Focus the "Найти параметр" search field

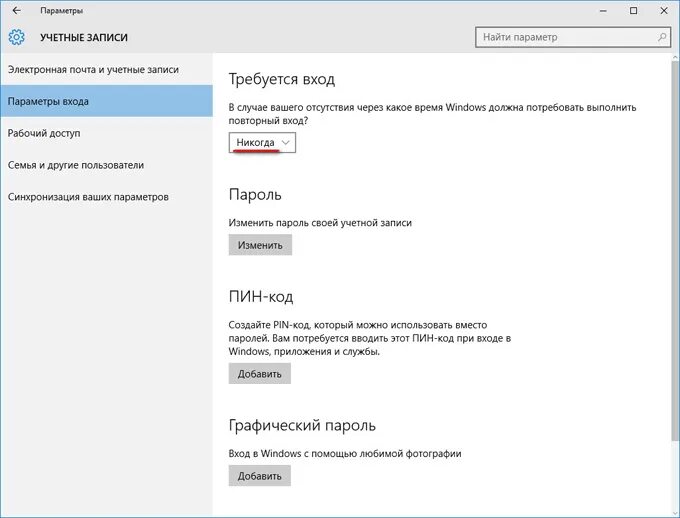click(x=573, y=37)
